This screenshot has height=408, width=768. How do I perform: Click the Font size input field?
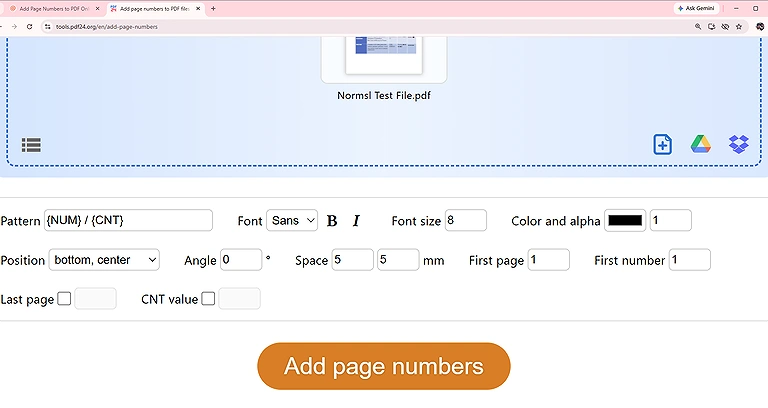click(x=466, y=220)
